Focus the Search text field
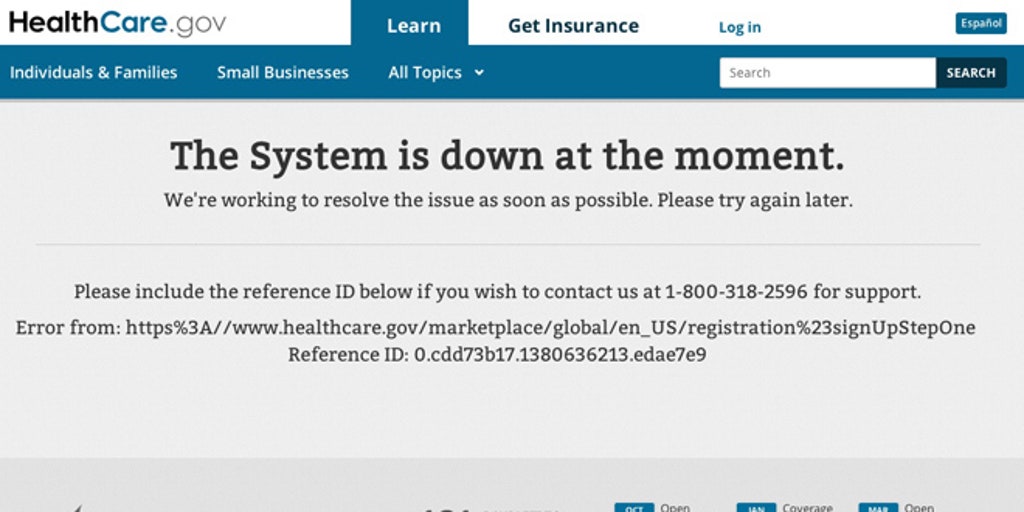1024x512 pixels. 827,72
